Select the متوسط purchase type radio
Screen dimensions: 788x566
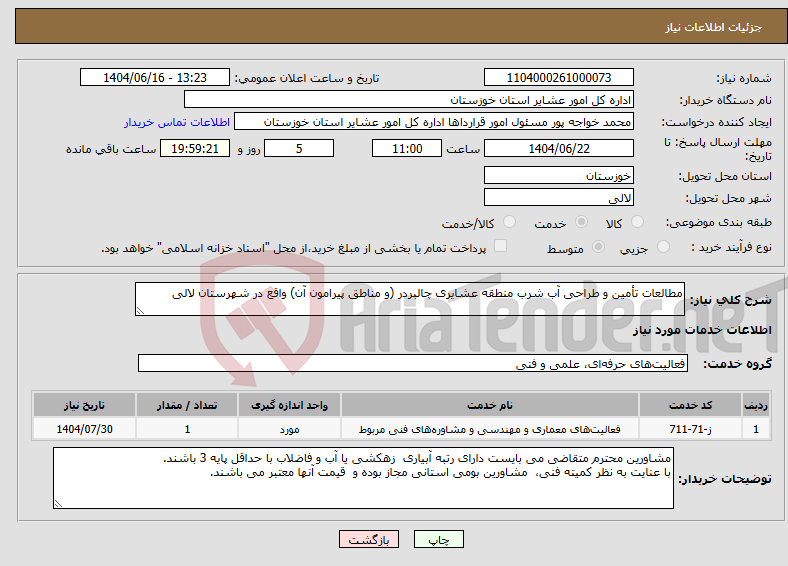click(x=599, y=246)
